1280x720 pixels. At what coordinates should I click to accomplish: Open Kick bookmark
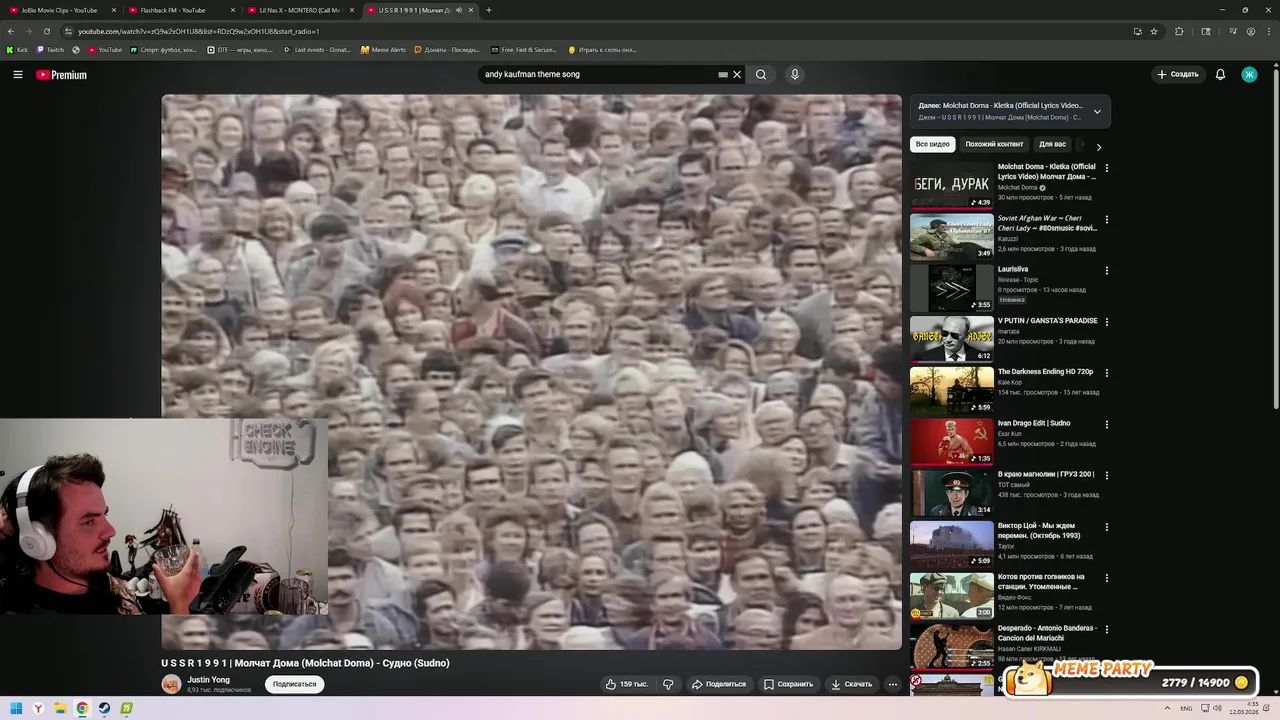point(17,49)
